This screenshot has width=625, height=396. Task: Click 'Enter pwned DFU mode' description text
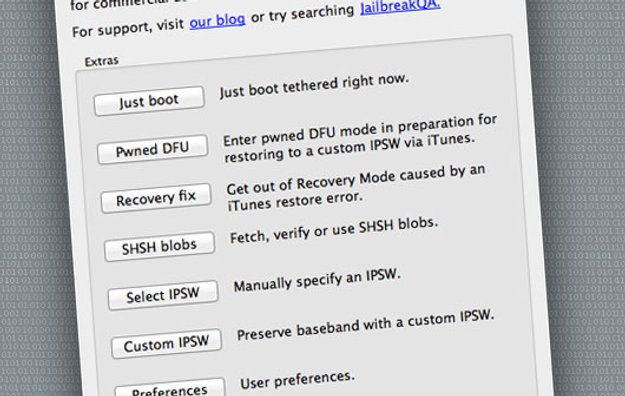[x=360, y=139]
